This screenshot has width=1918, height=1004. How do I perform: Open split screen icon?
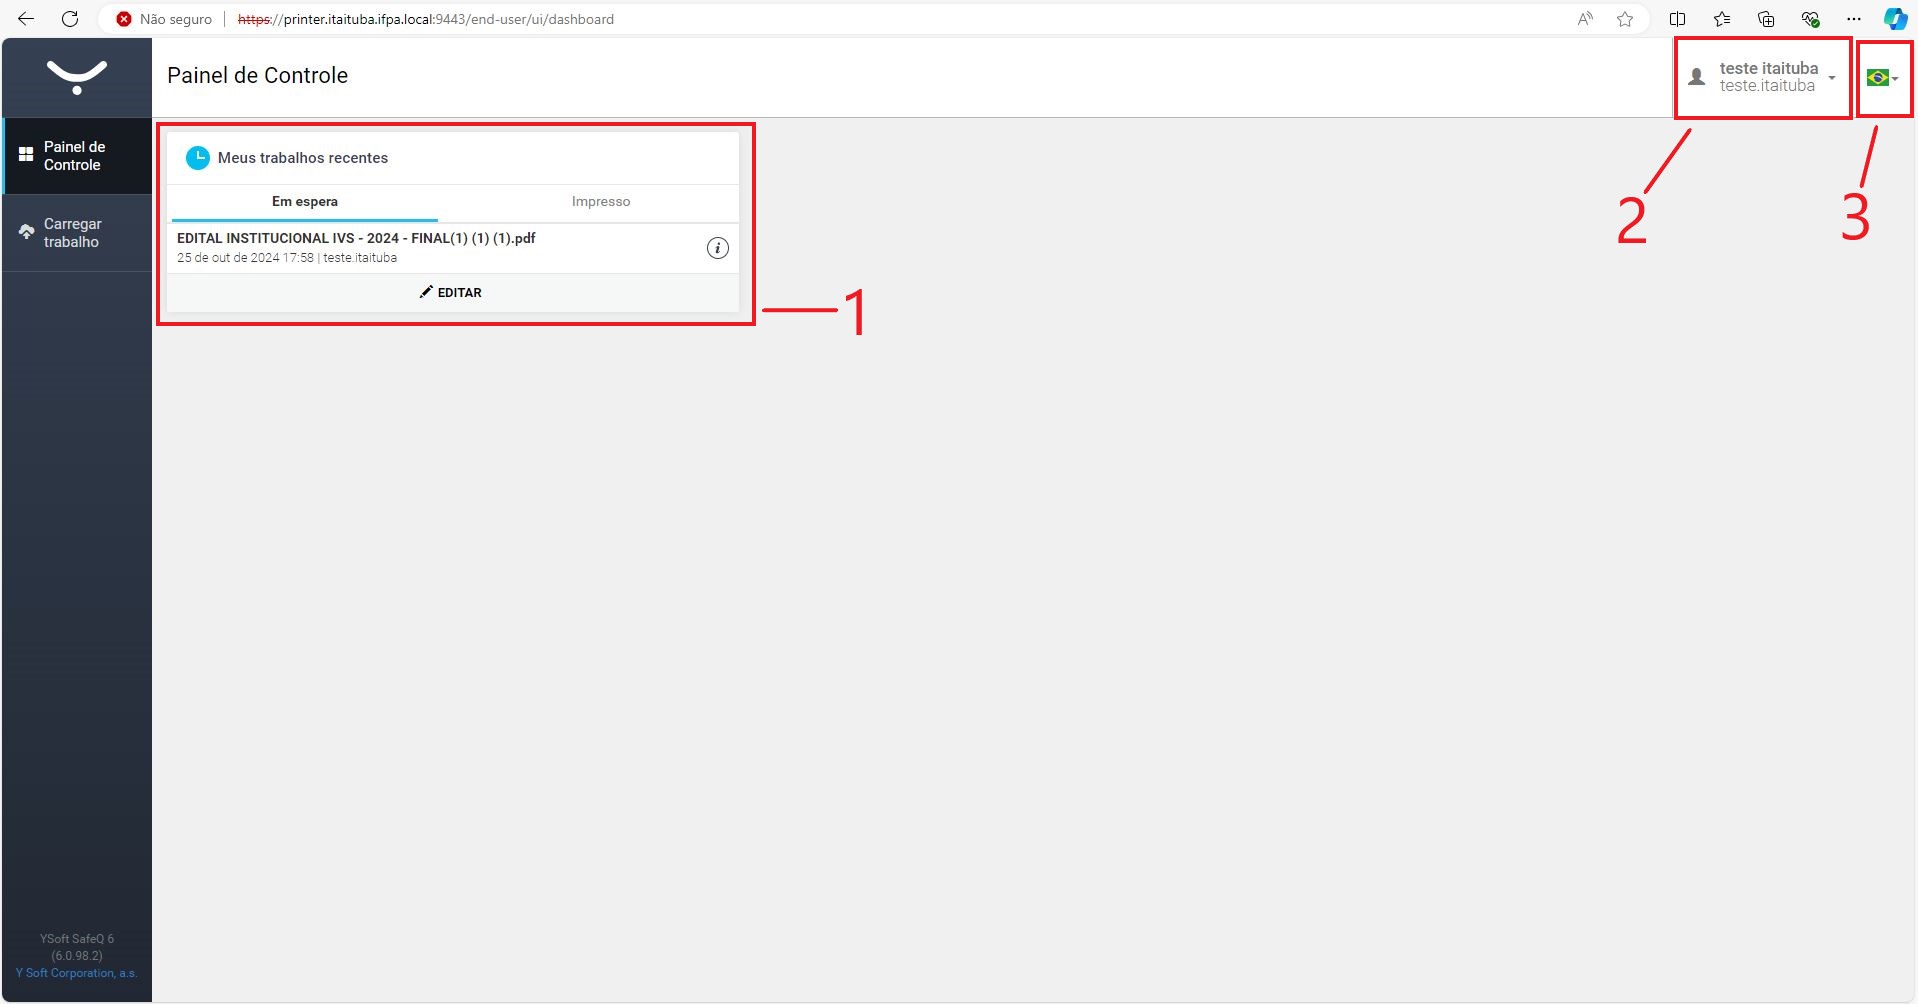pos(1678,19)
